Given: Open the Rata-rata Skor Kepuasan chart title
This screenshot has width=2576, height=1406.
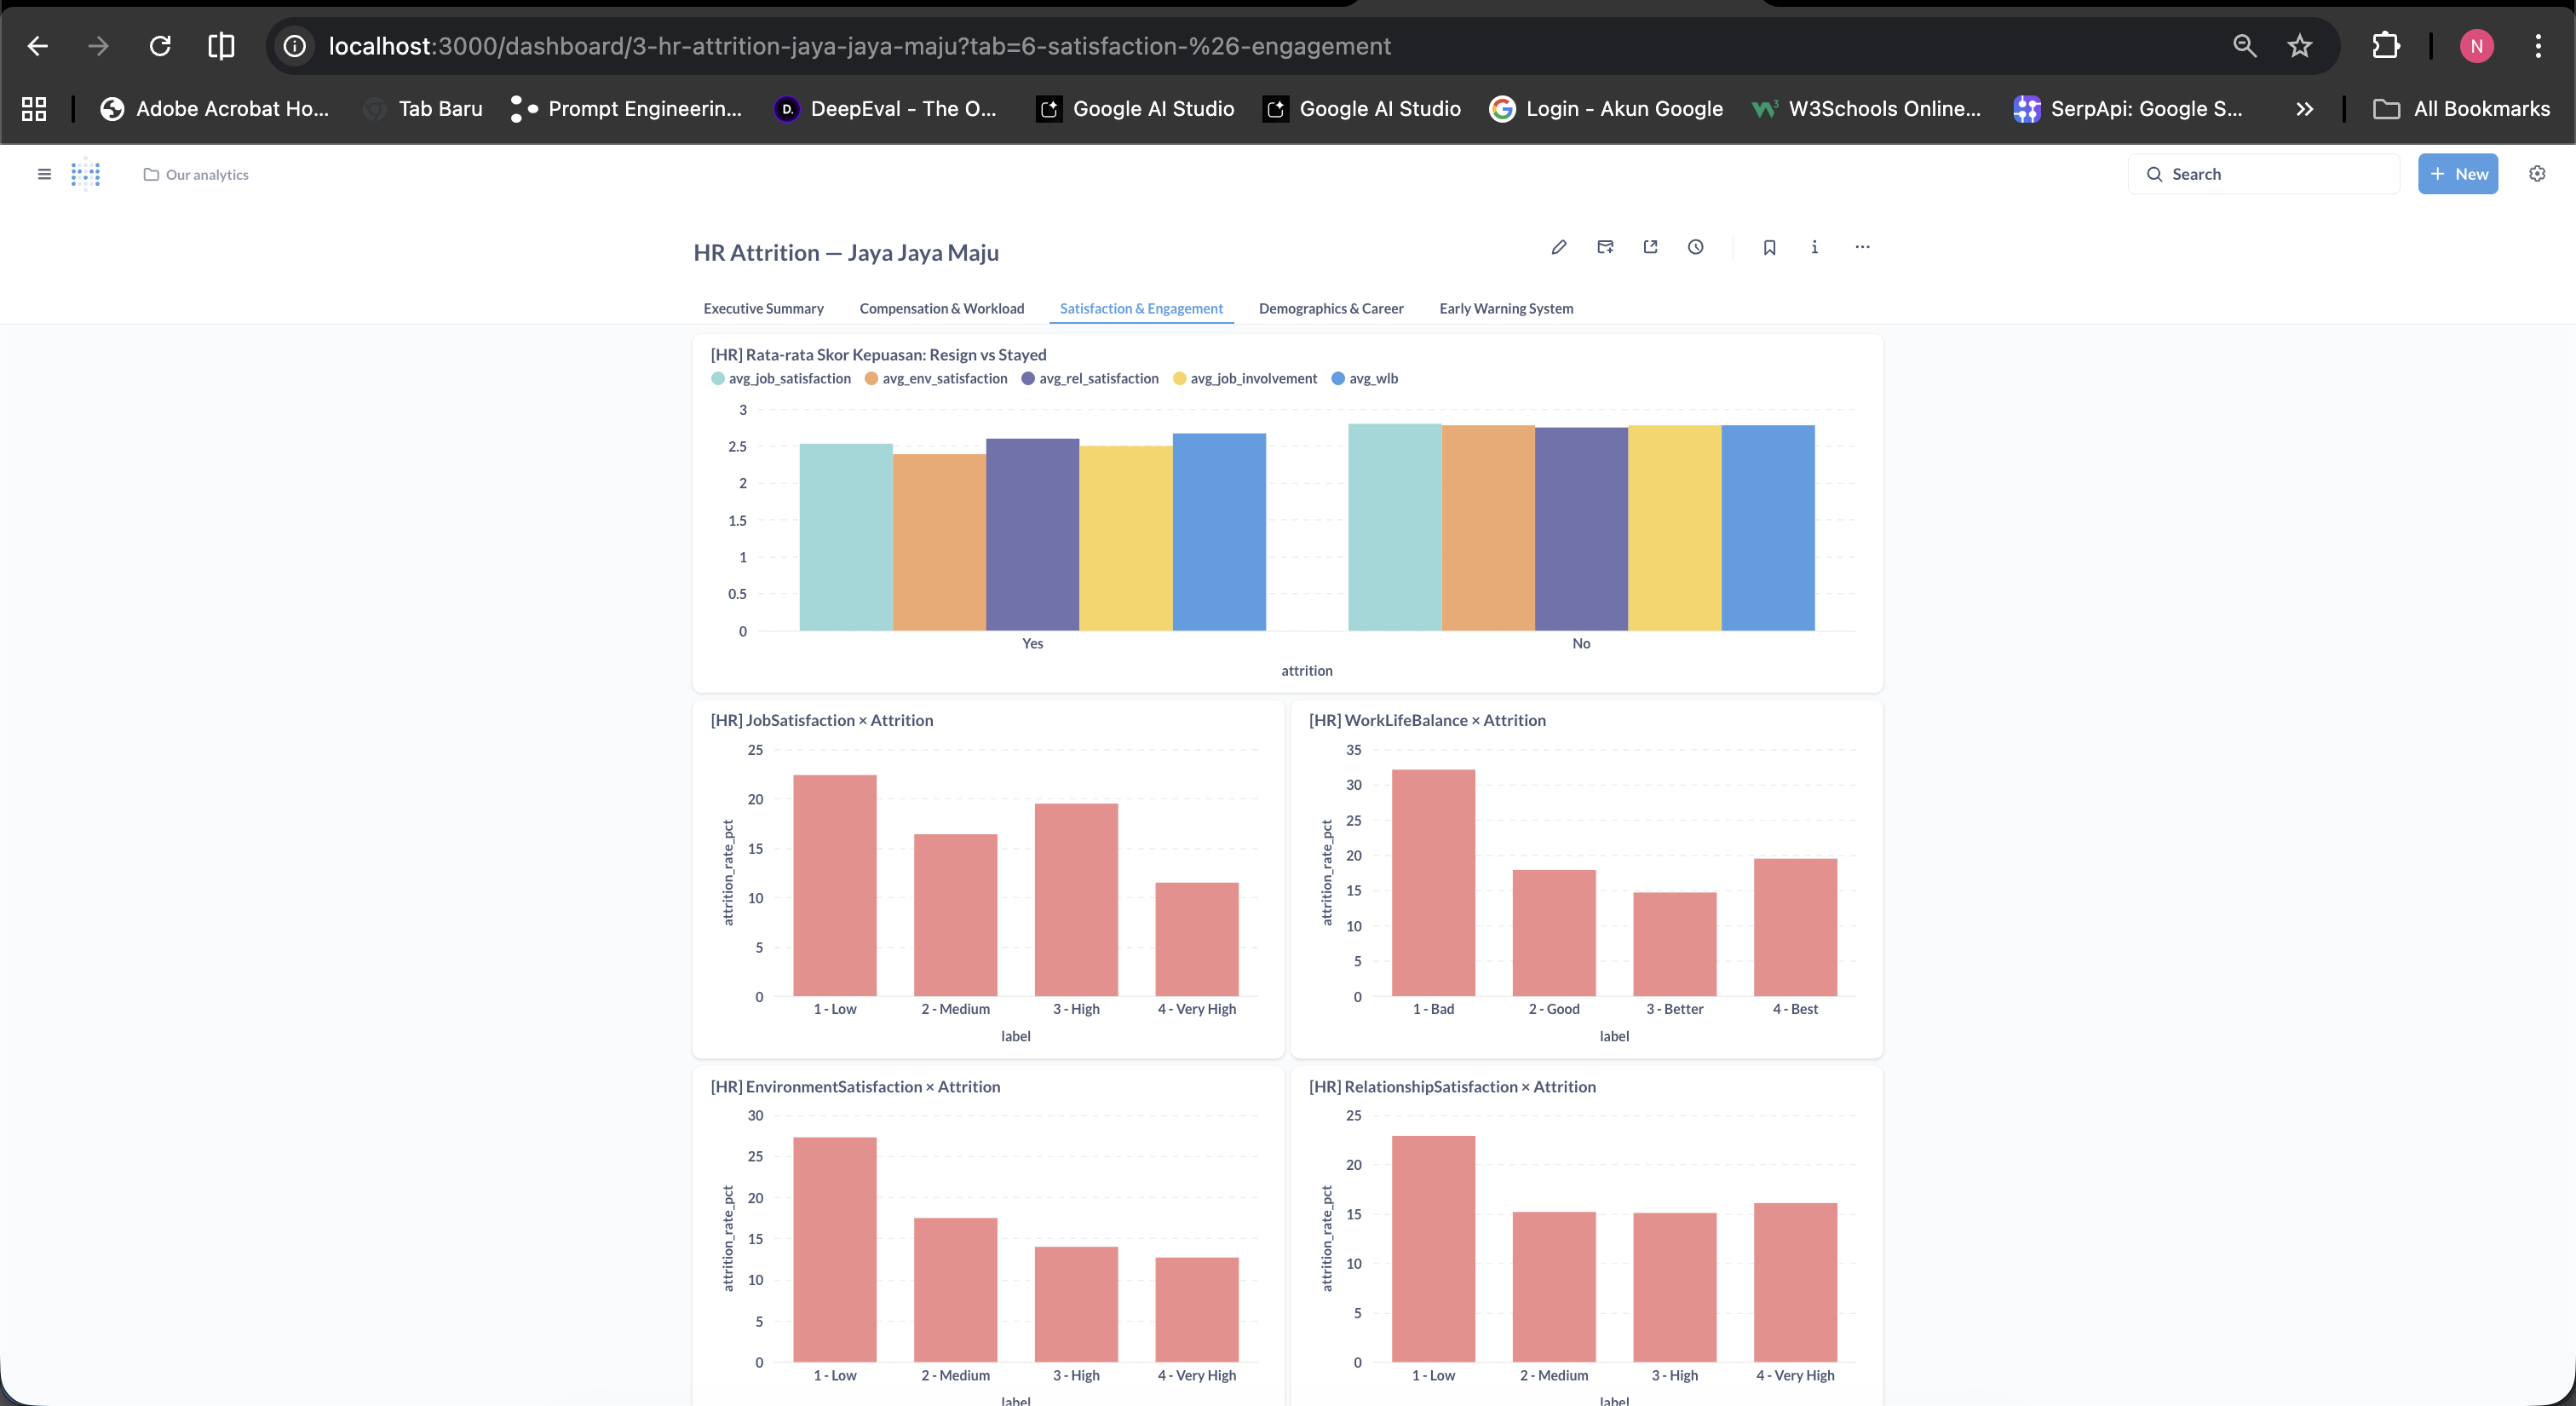Looking at the screenshot, I should pyautogui.click(x=878, y=355).
